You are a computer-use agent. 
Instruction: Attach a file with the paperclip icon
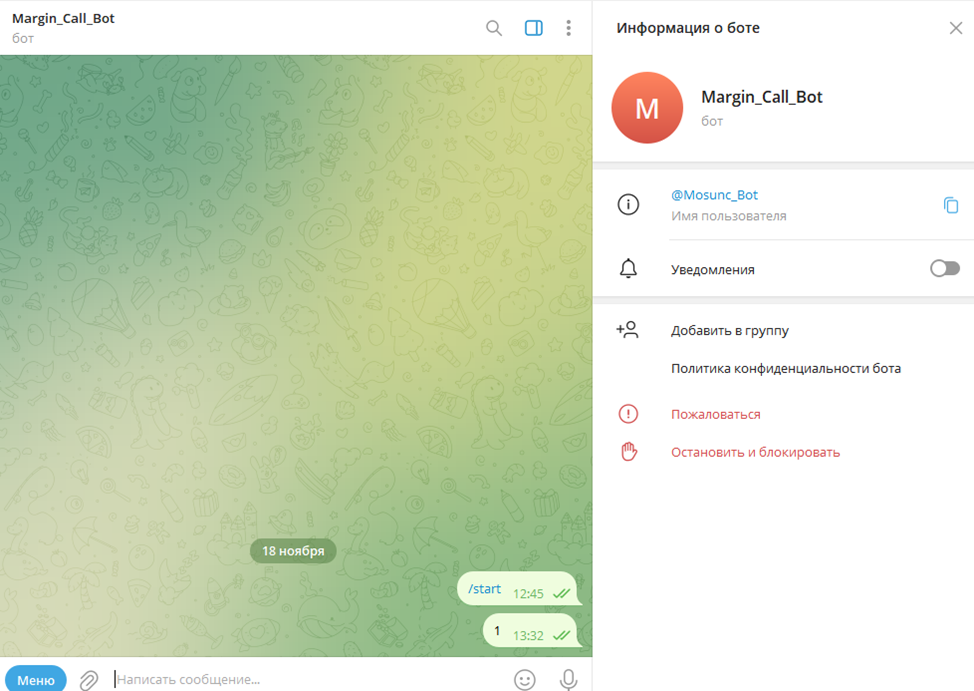tap(89, 680)
